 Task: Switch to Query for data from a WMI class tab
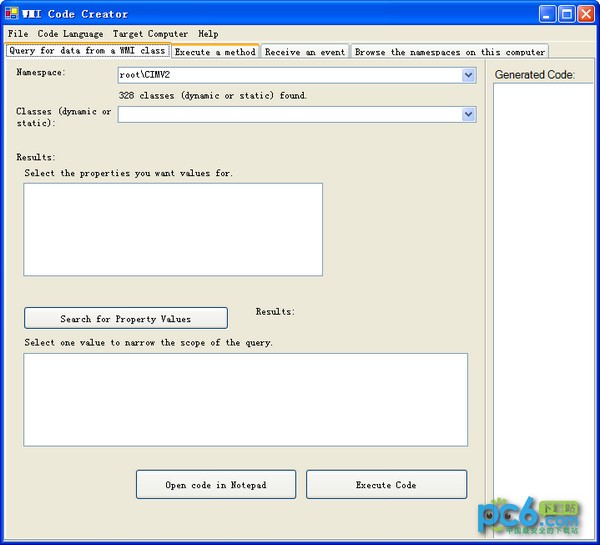(88, 51)
